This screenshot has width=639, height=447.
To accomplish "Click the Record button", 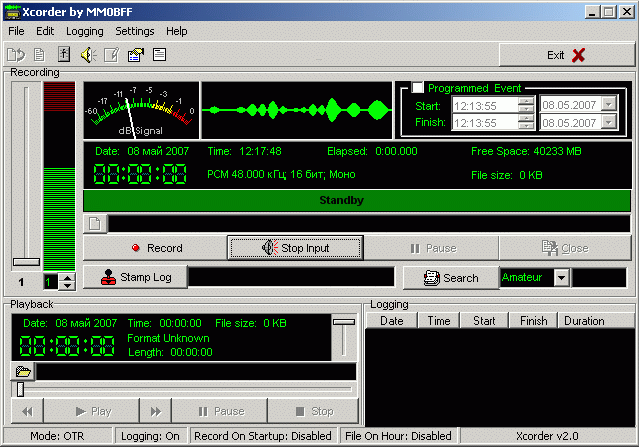I will point(155,248).
